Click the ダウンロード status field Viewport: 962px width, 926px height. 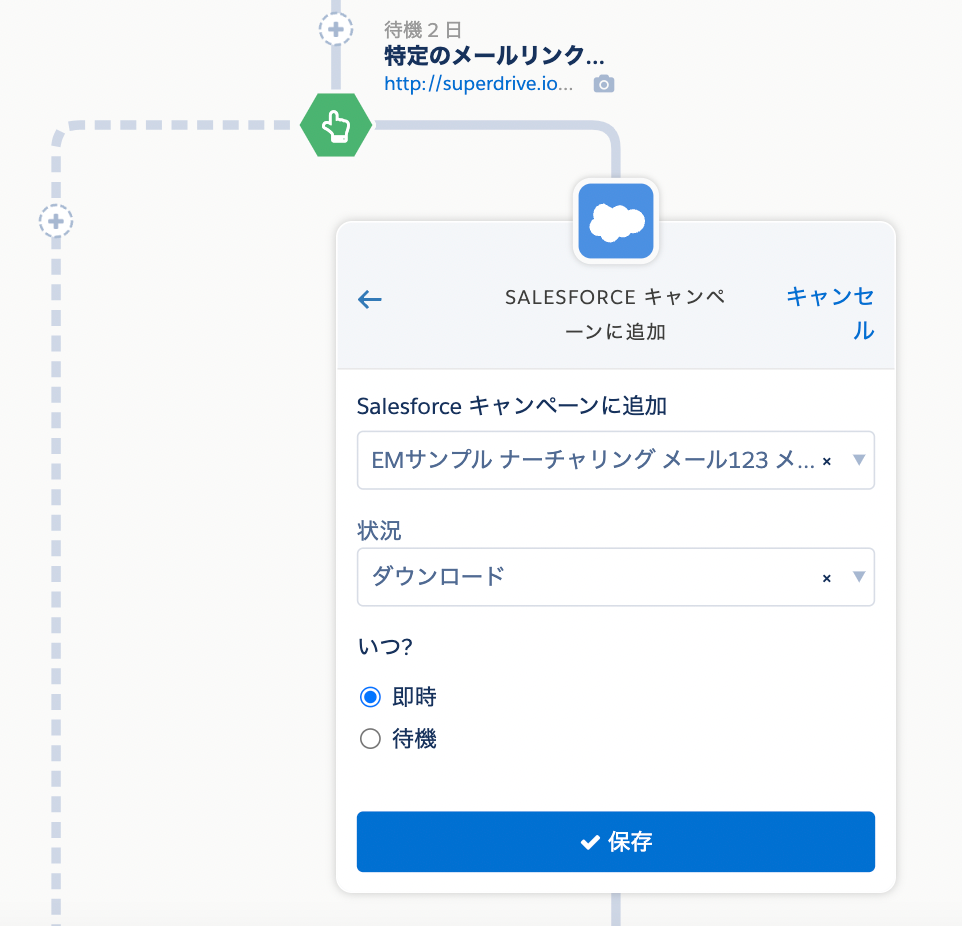616,577
